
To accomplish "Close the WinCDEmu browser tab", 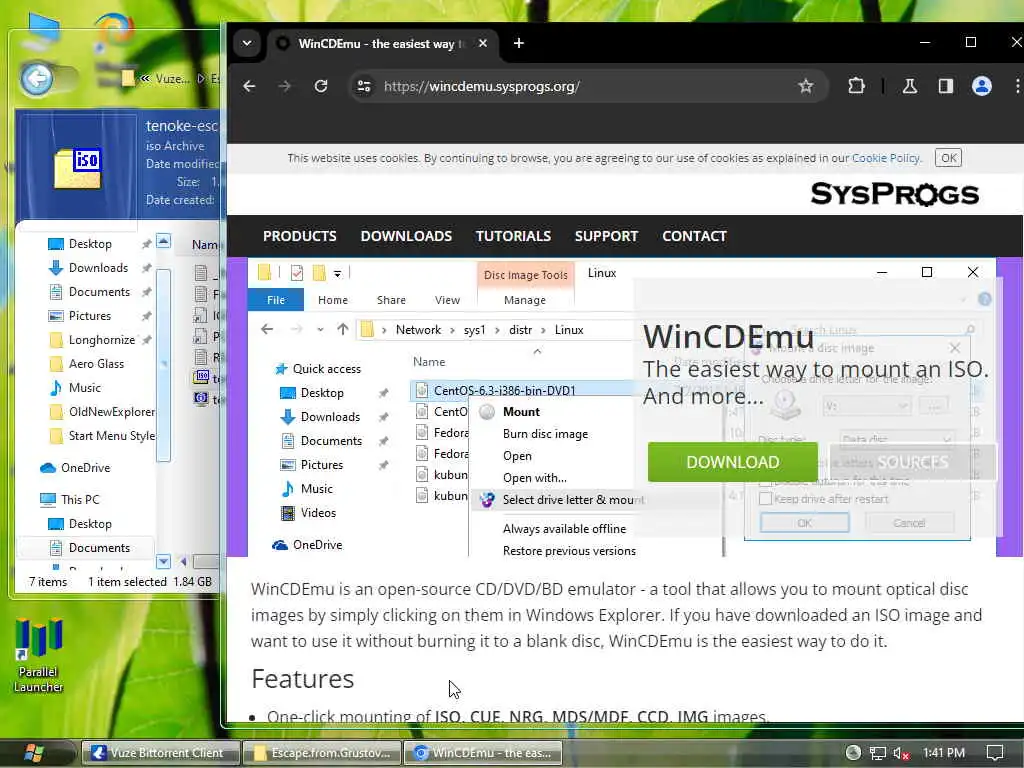I will point(483,43).
